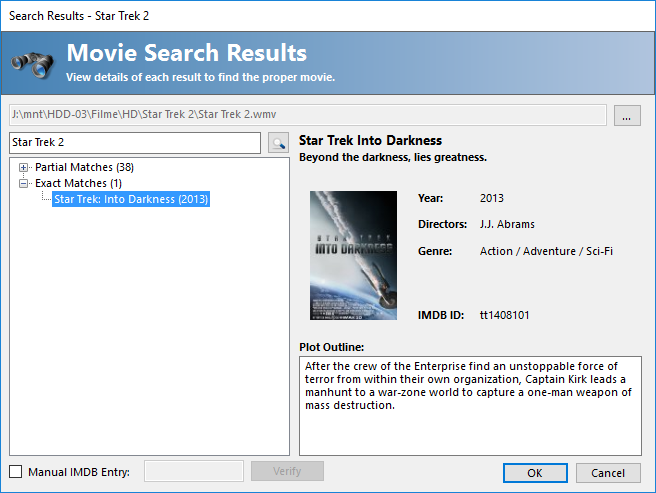The image size is (656, 493).
Task: Click the magnifier search icon button
Action: [x=278, y=143]
